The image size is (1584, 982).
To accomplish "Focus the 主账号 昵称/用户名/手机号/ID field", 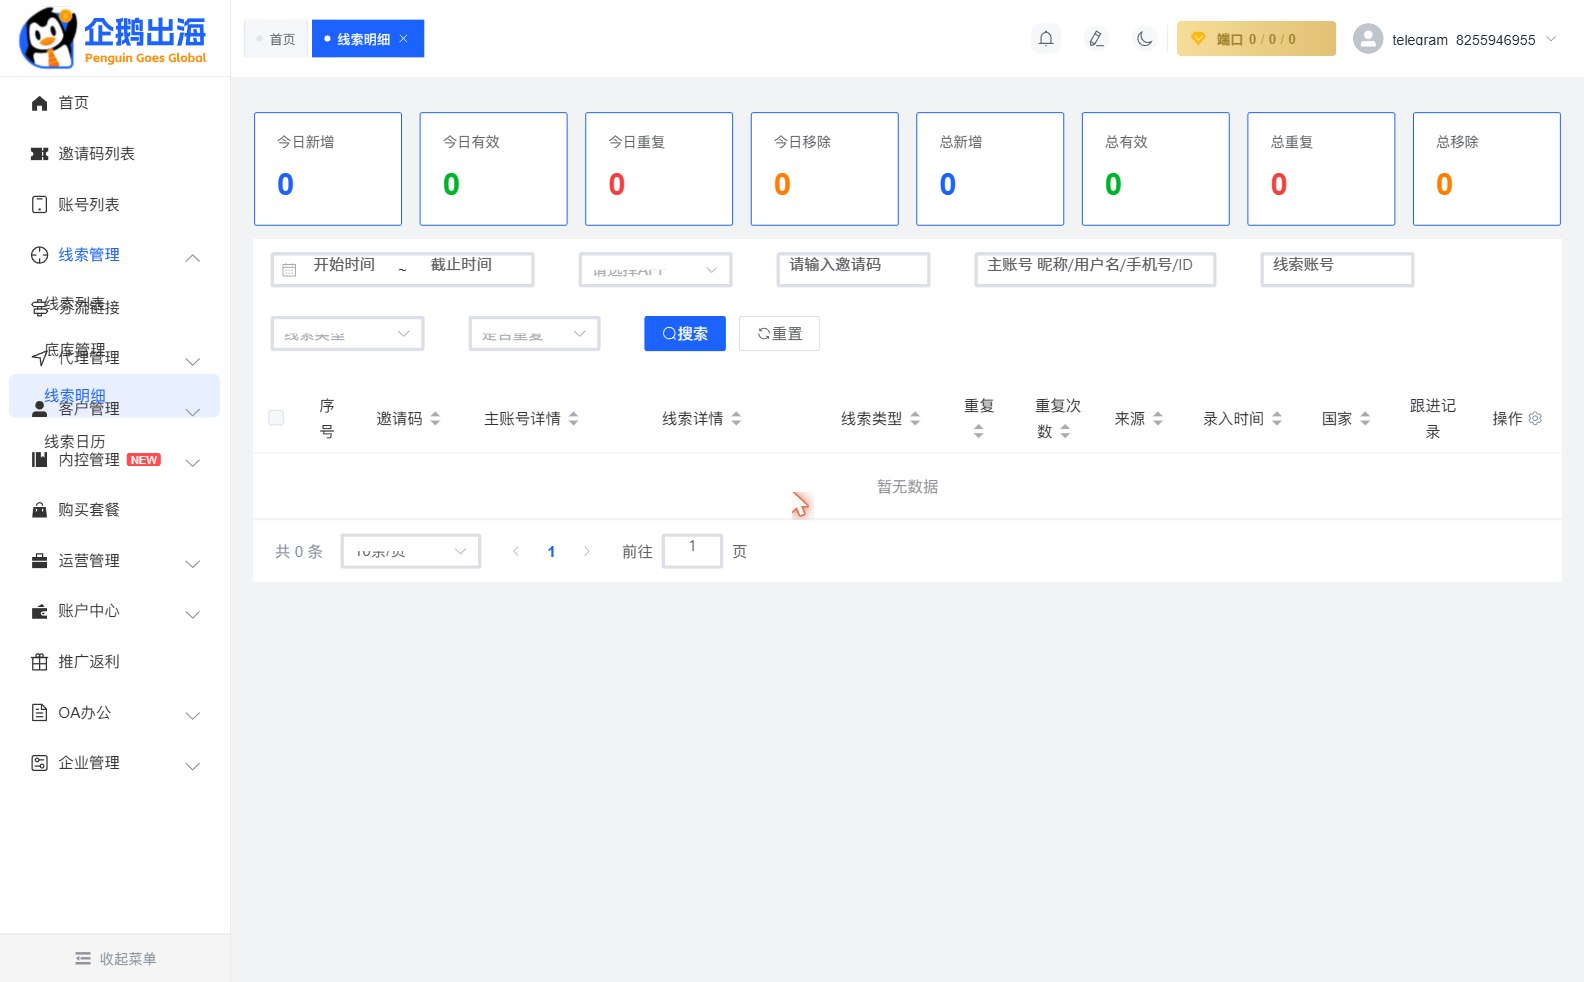I will 1095,270.
